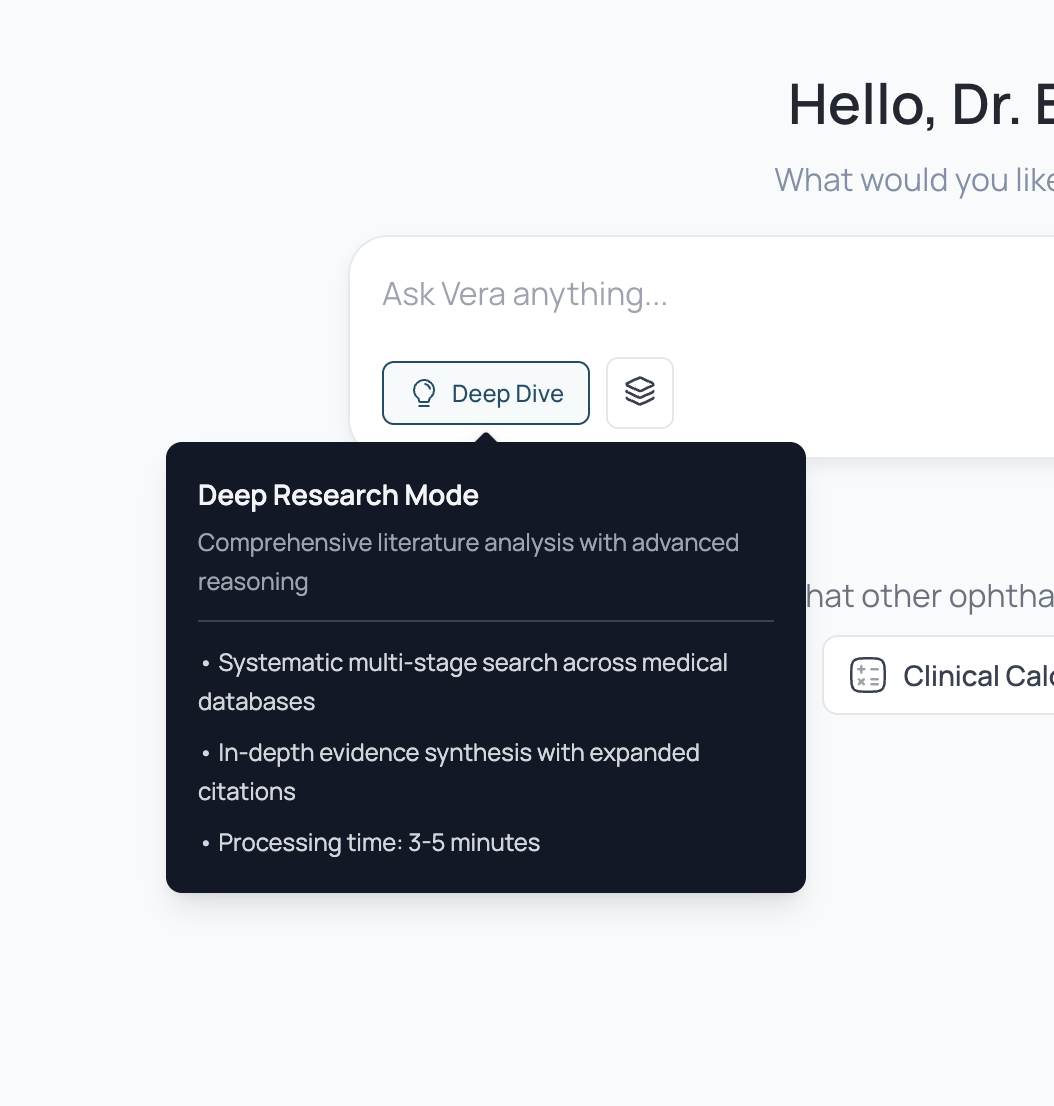Click the divider line inside the tooltip
Viewport: 1054px width, 1106px height.
pyautogui.click(x=486, y=621)
